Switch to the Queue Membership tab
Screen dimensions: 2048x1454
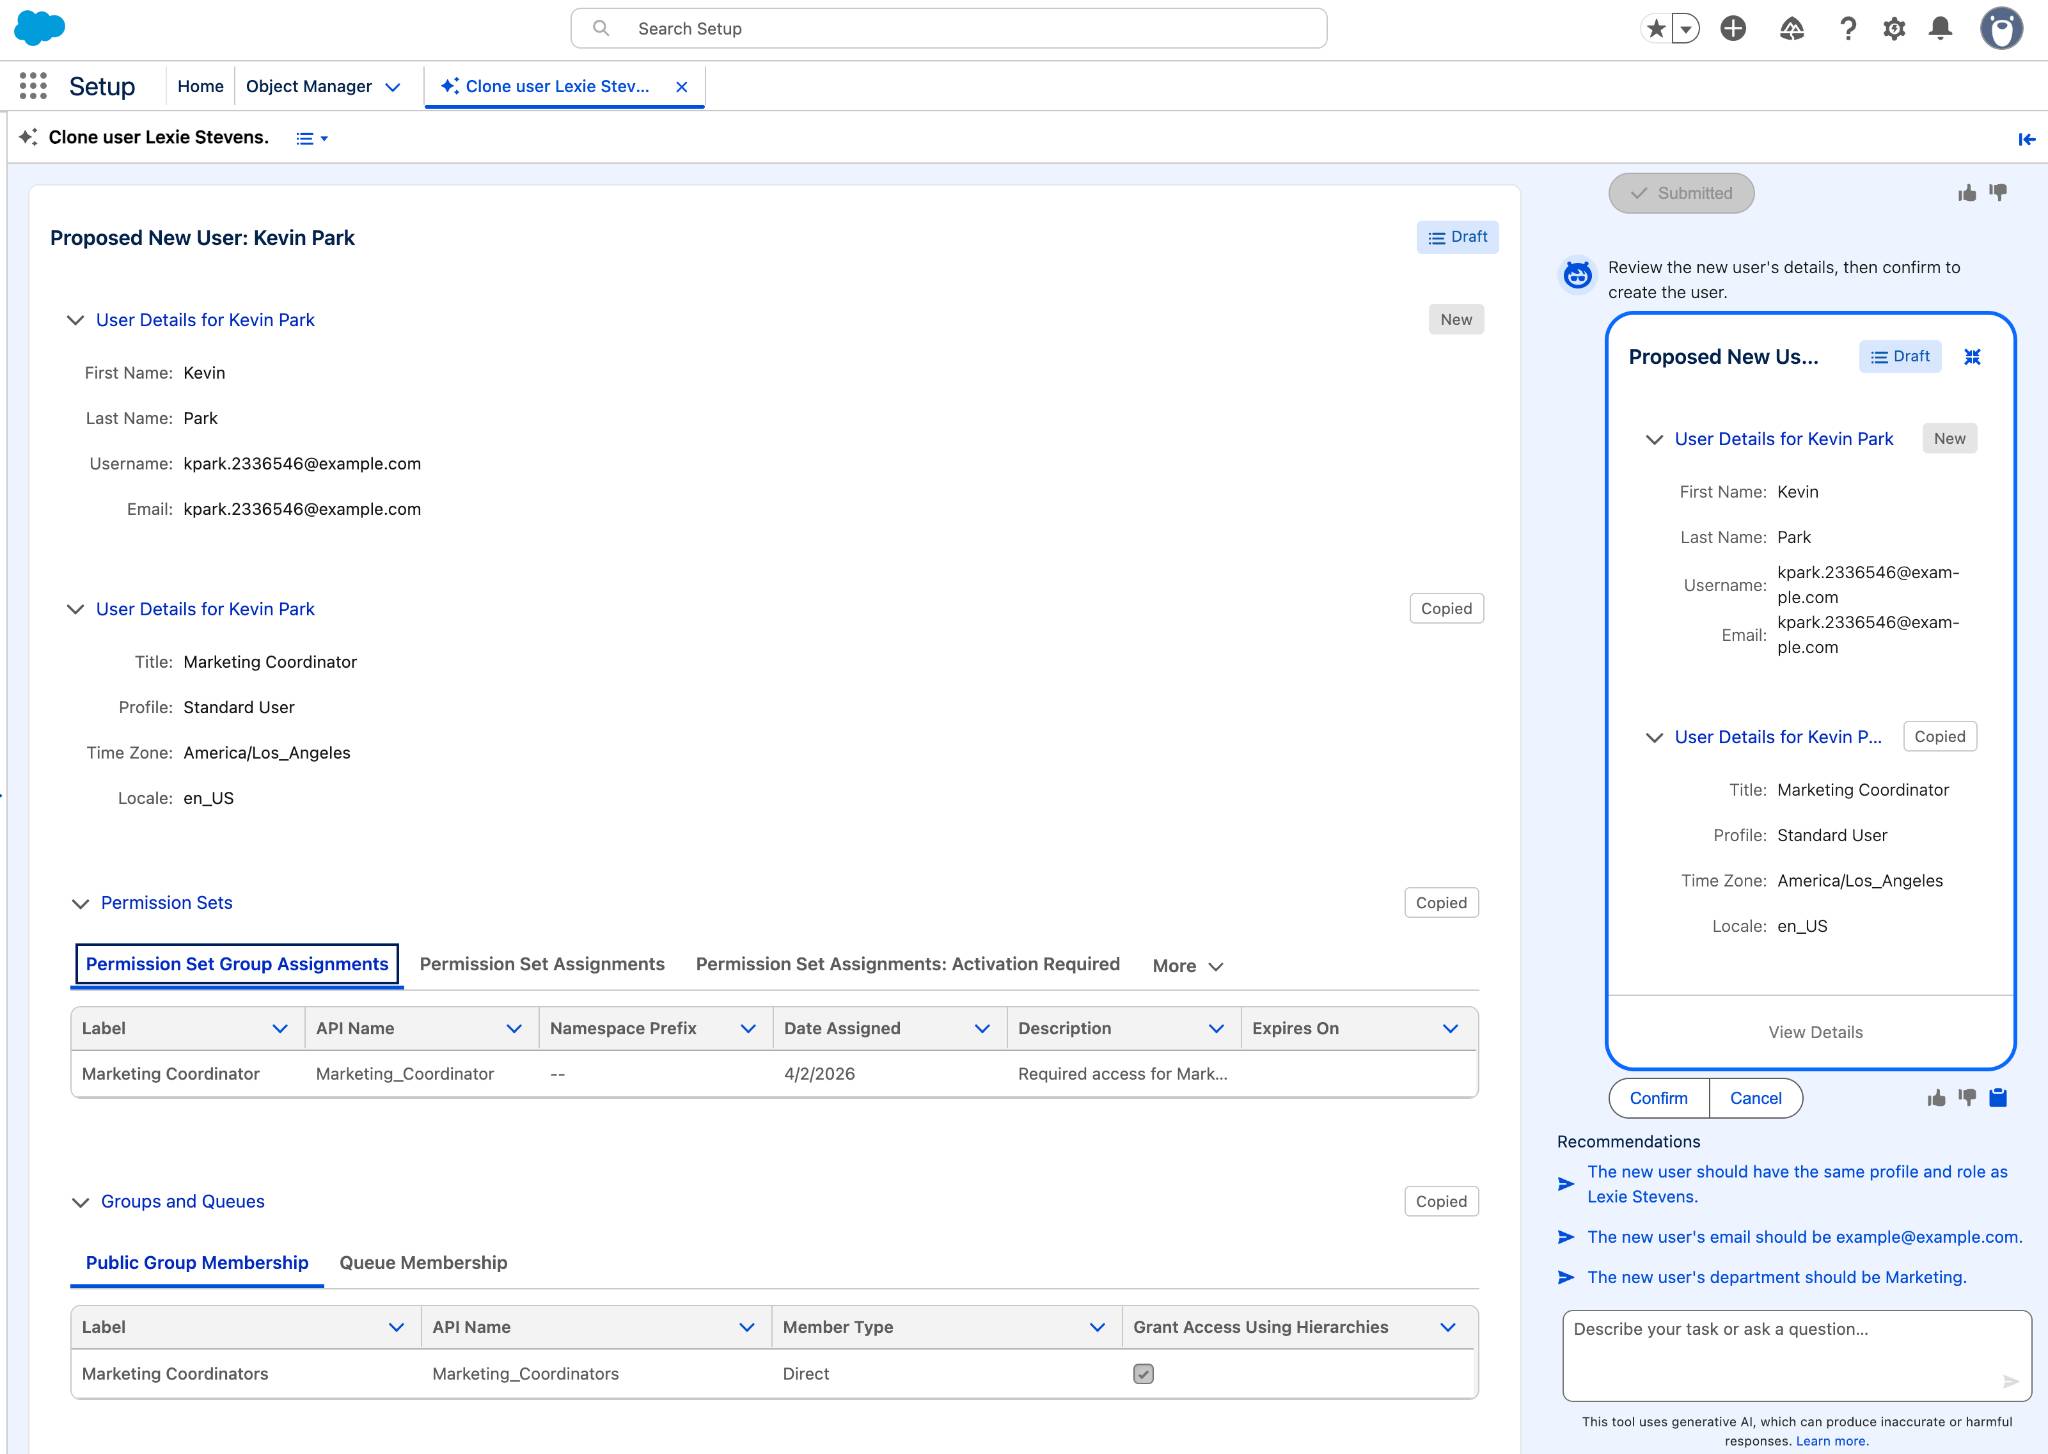coord(423,1263)
